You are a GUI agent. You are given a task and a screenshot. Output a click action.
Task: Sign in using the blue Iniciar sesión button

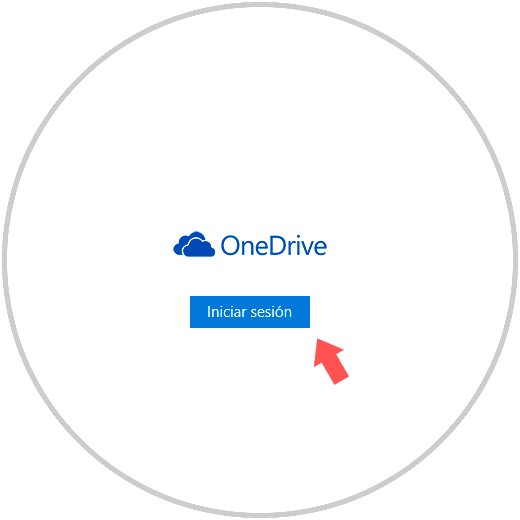tap(250, 312)
